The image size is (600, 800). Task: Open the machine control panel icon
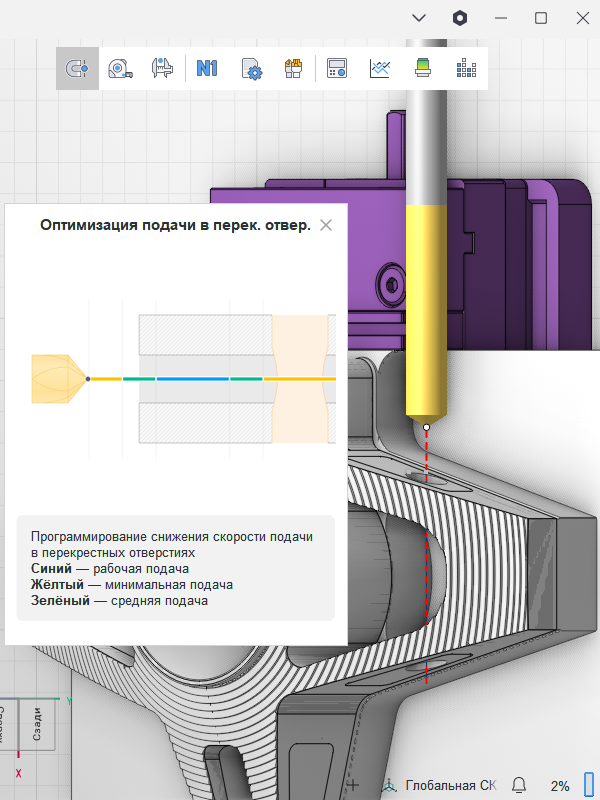[337, 69]
